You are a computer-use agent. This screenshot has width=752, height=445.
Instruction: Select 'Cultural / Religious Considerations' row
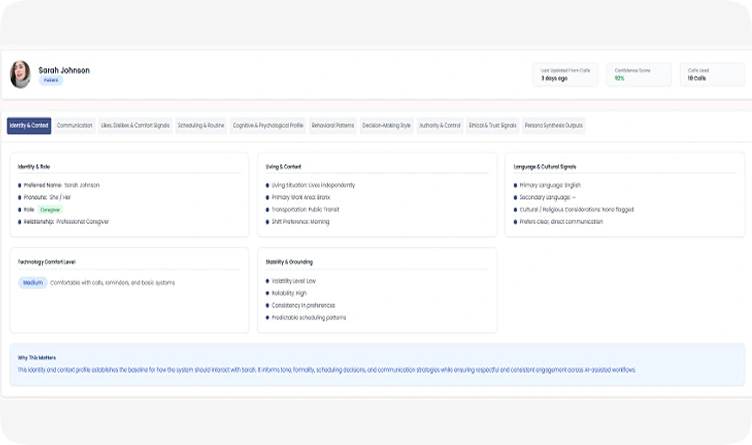pyautogui.click(x=574, y=210)
